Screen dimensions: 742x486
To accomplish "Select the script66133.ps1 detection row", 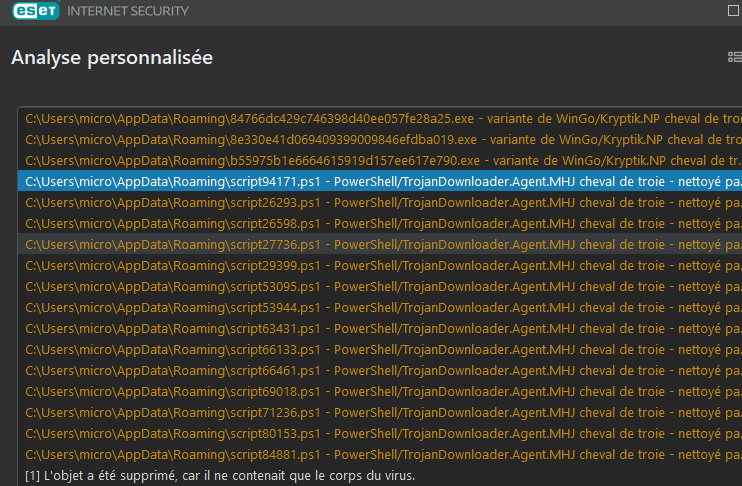I will tap(380, 350).
